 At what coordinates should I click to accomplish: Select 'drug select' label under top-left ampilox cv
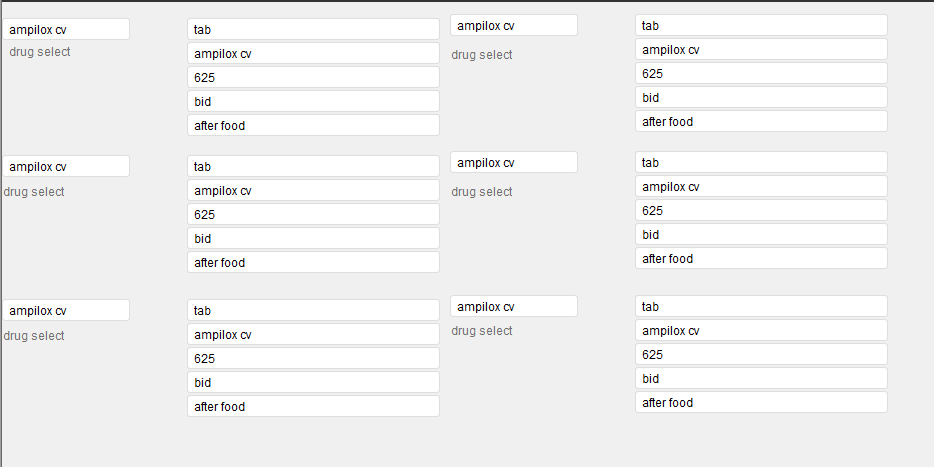40,52
